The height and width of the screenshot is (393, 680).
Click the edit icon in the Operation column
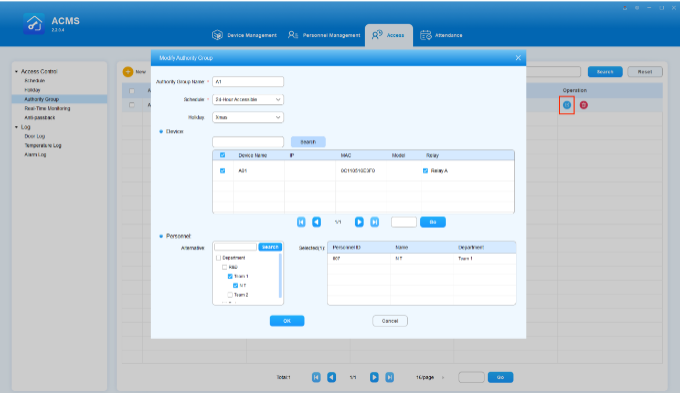pyautogui.click(x=566, y=105)
